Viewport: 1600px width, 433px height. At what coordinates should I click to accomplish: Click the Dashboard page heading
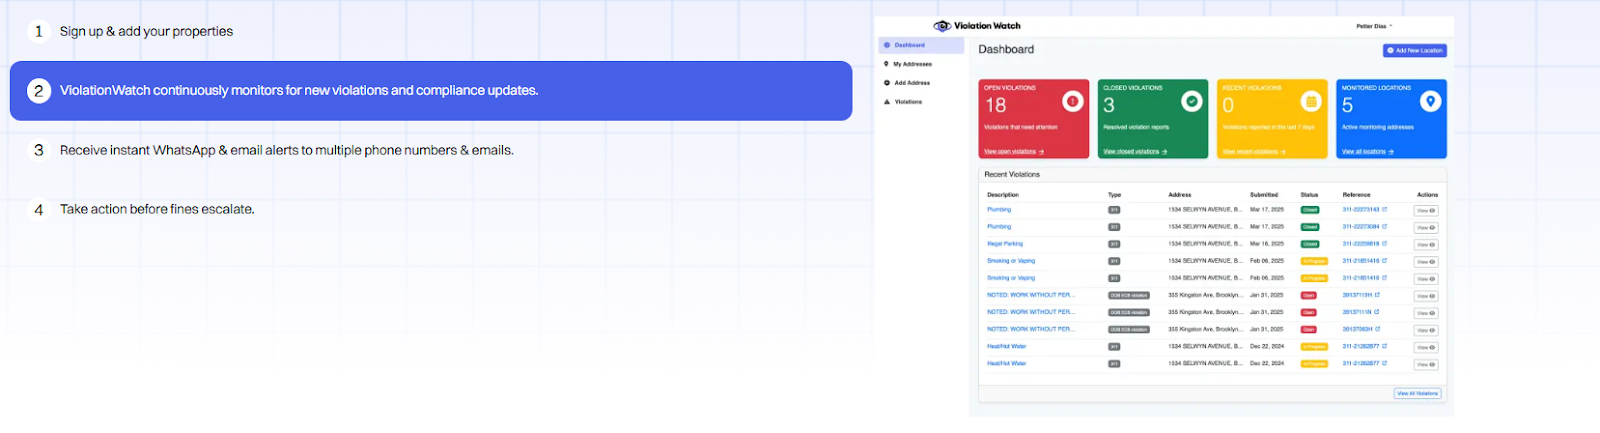point(1006,49)
